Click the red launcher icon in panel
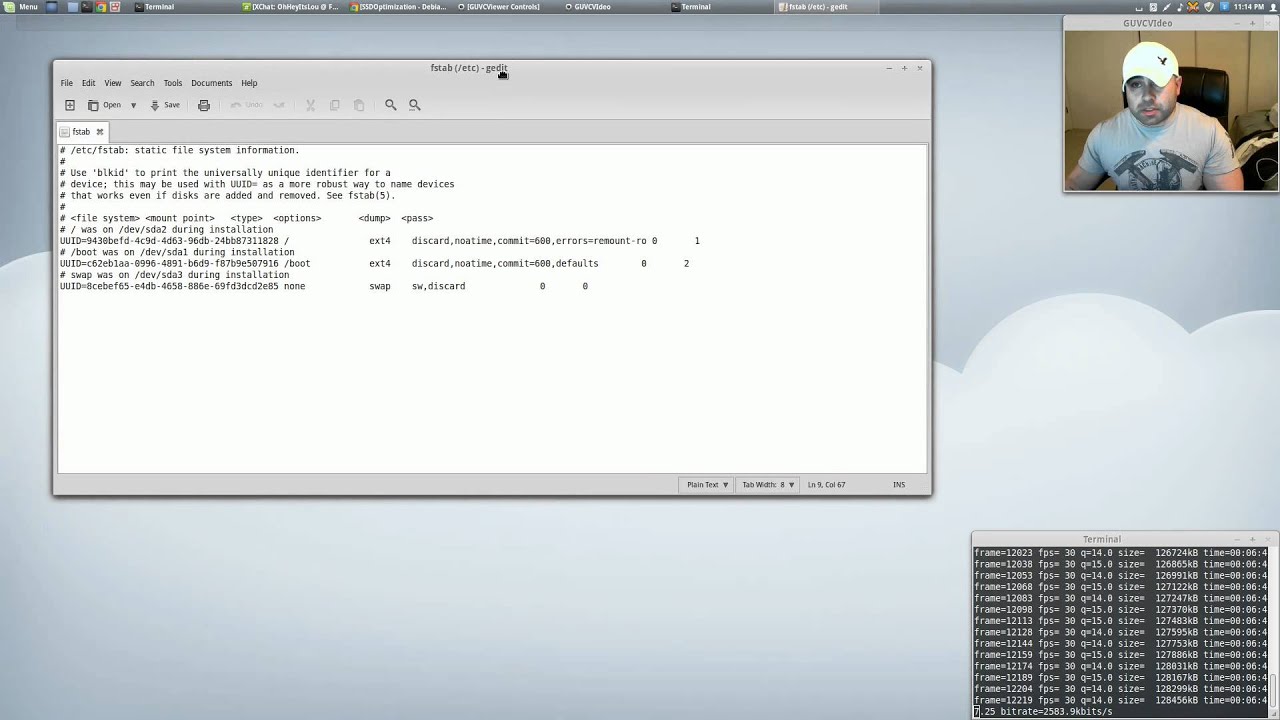The width and height of the screenshot is (1280, 720). tap(115, 7)
